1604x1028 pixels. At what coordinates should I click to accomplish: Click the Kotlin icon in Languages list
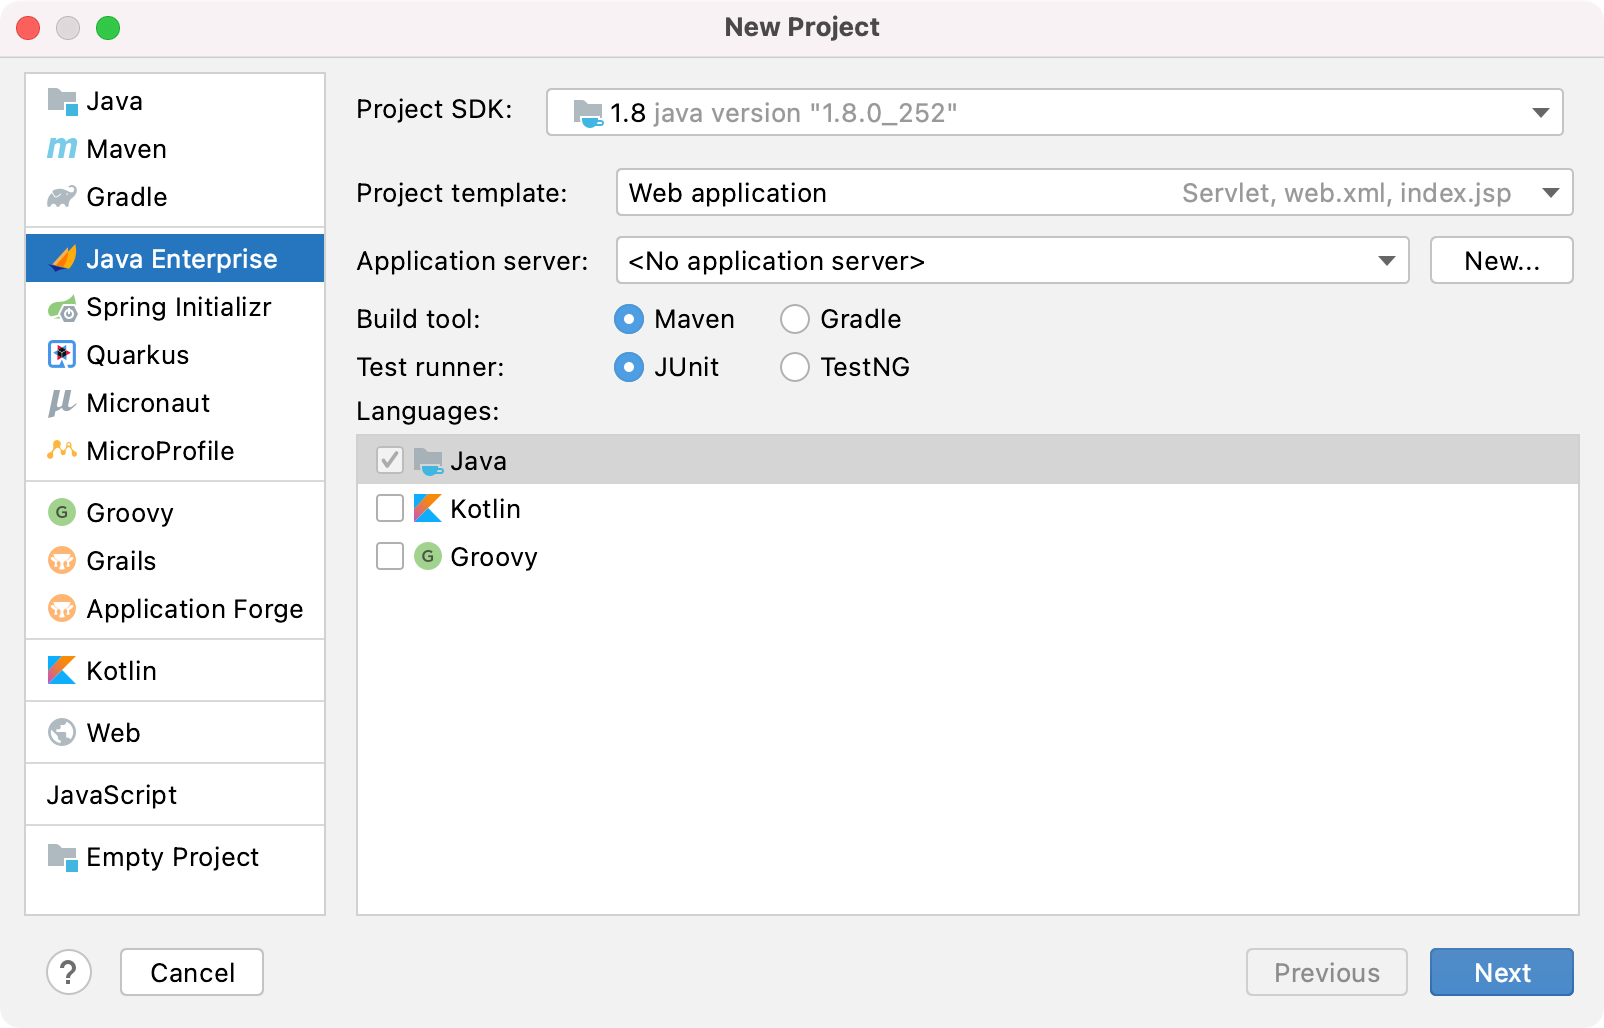point(428,508)
